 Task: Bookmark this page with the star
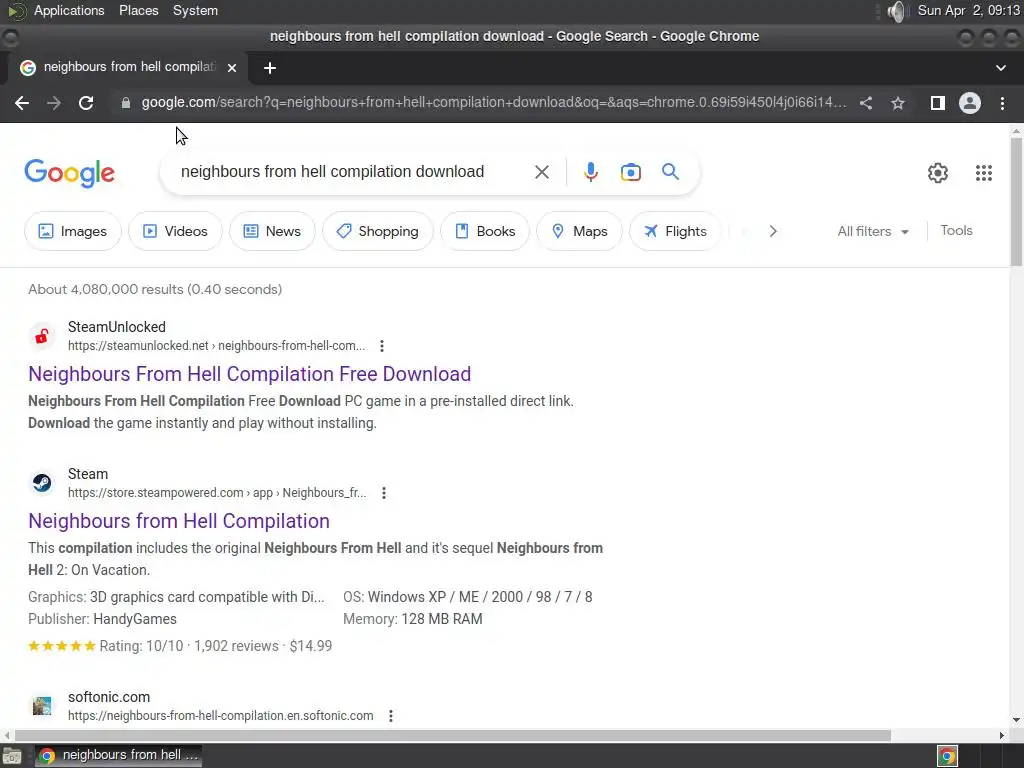click(x=898, y=103)
